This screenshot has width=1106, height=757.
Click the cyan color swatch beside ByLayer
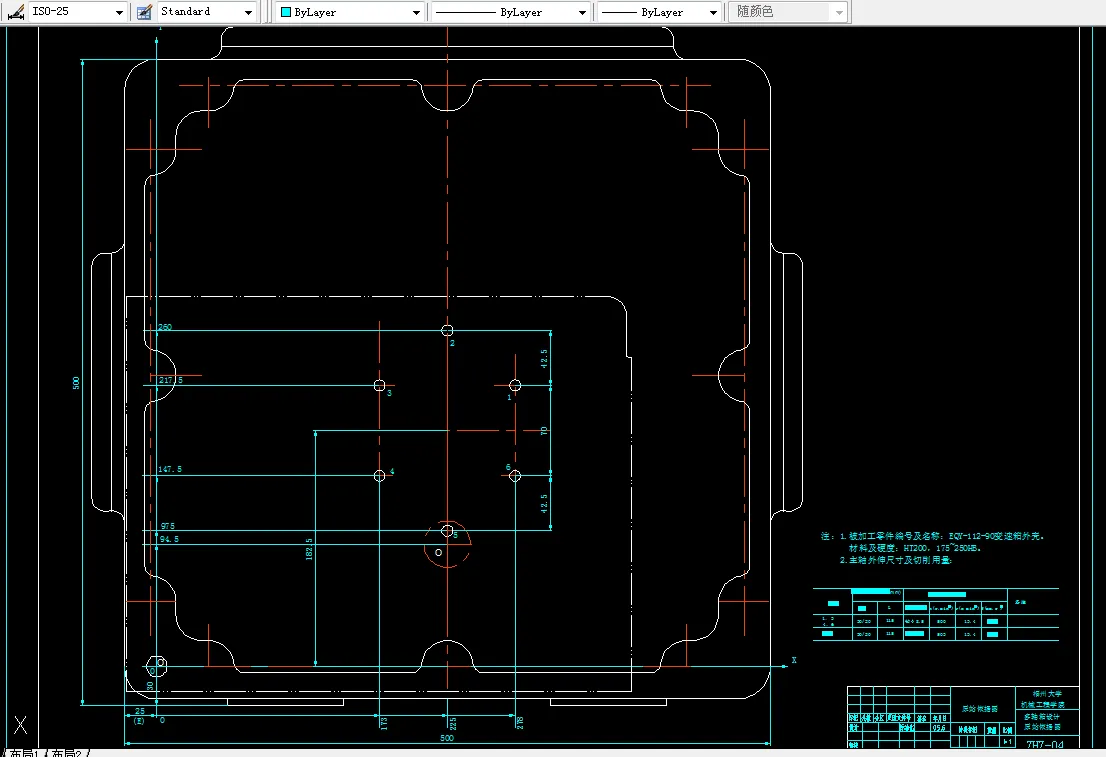pyautogui.click(x=286, y=12)
